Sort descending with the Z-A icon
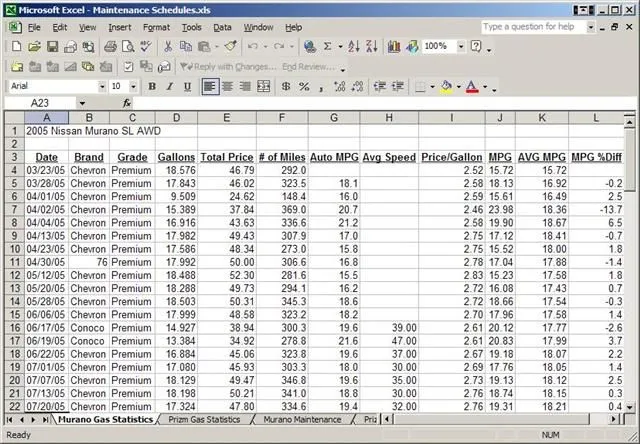640x444 pixels. (x=372, y=47)
